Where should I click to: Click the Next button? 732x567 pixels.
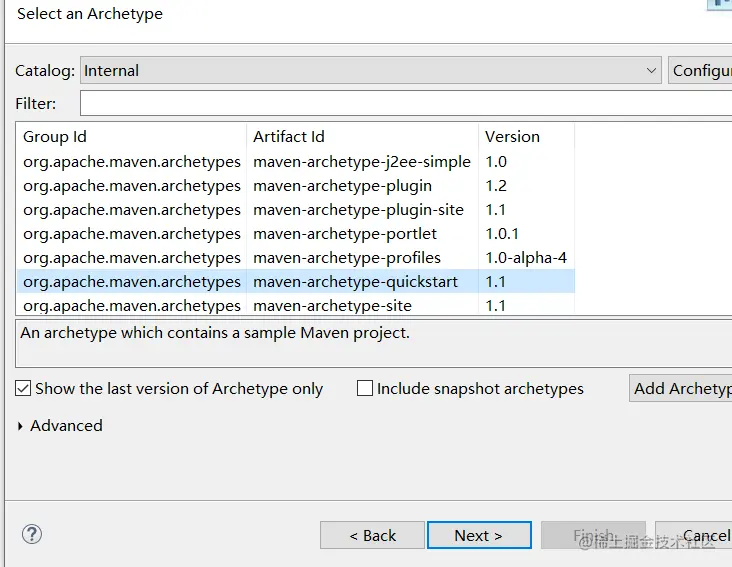point(478,535)
